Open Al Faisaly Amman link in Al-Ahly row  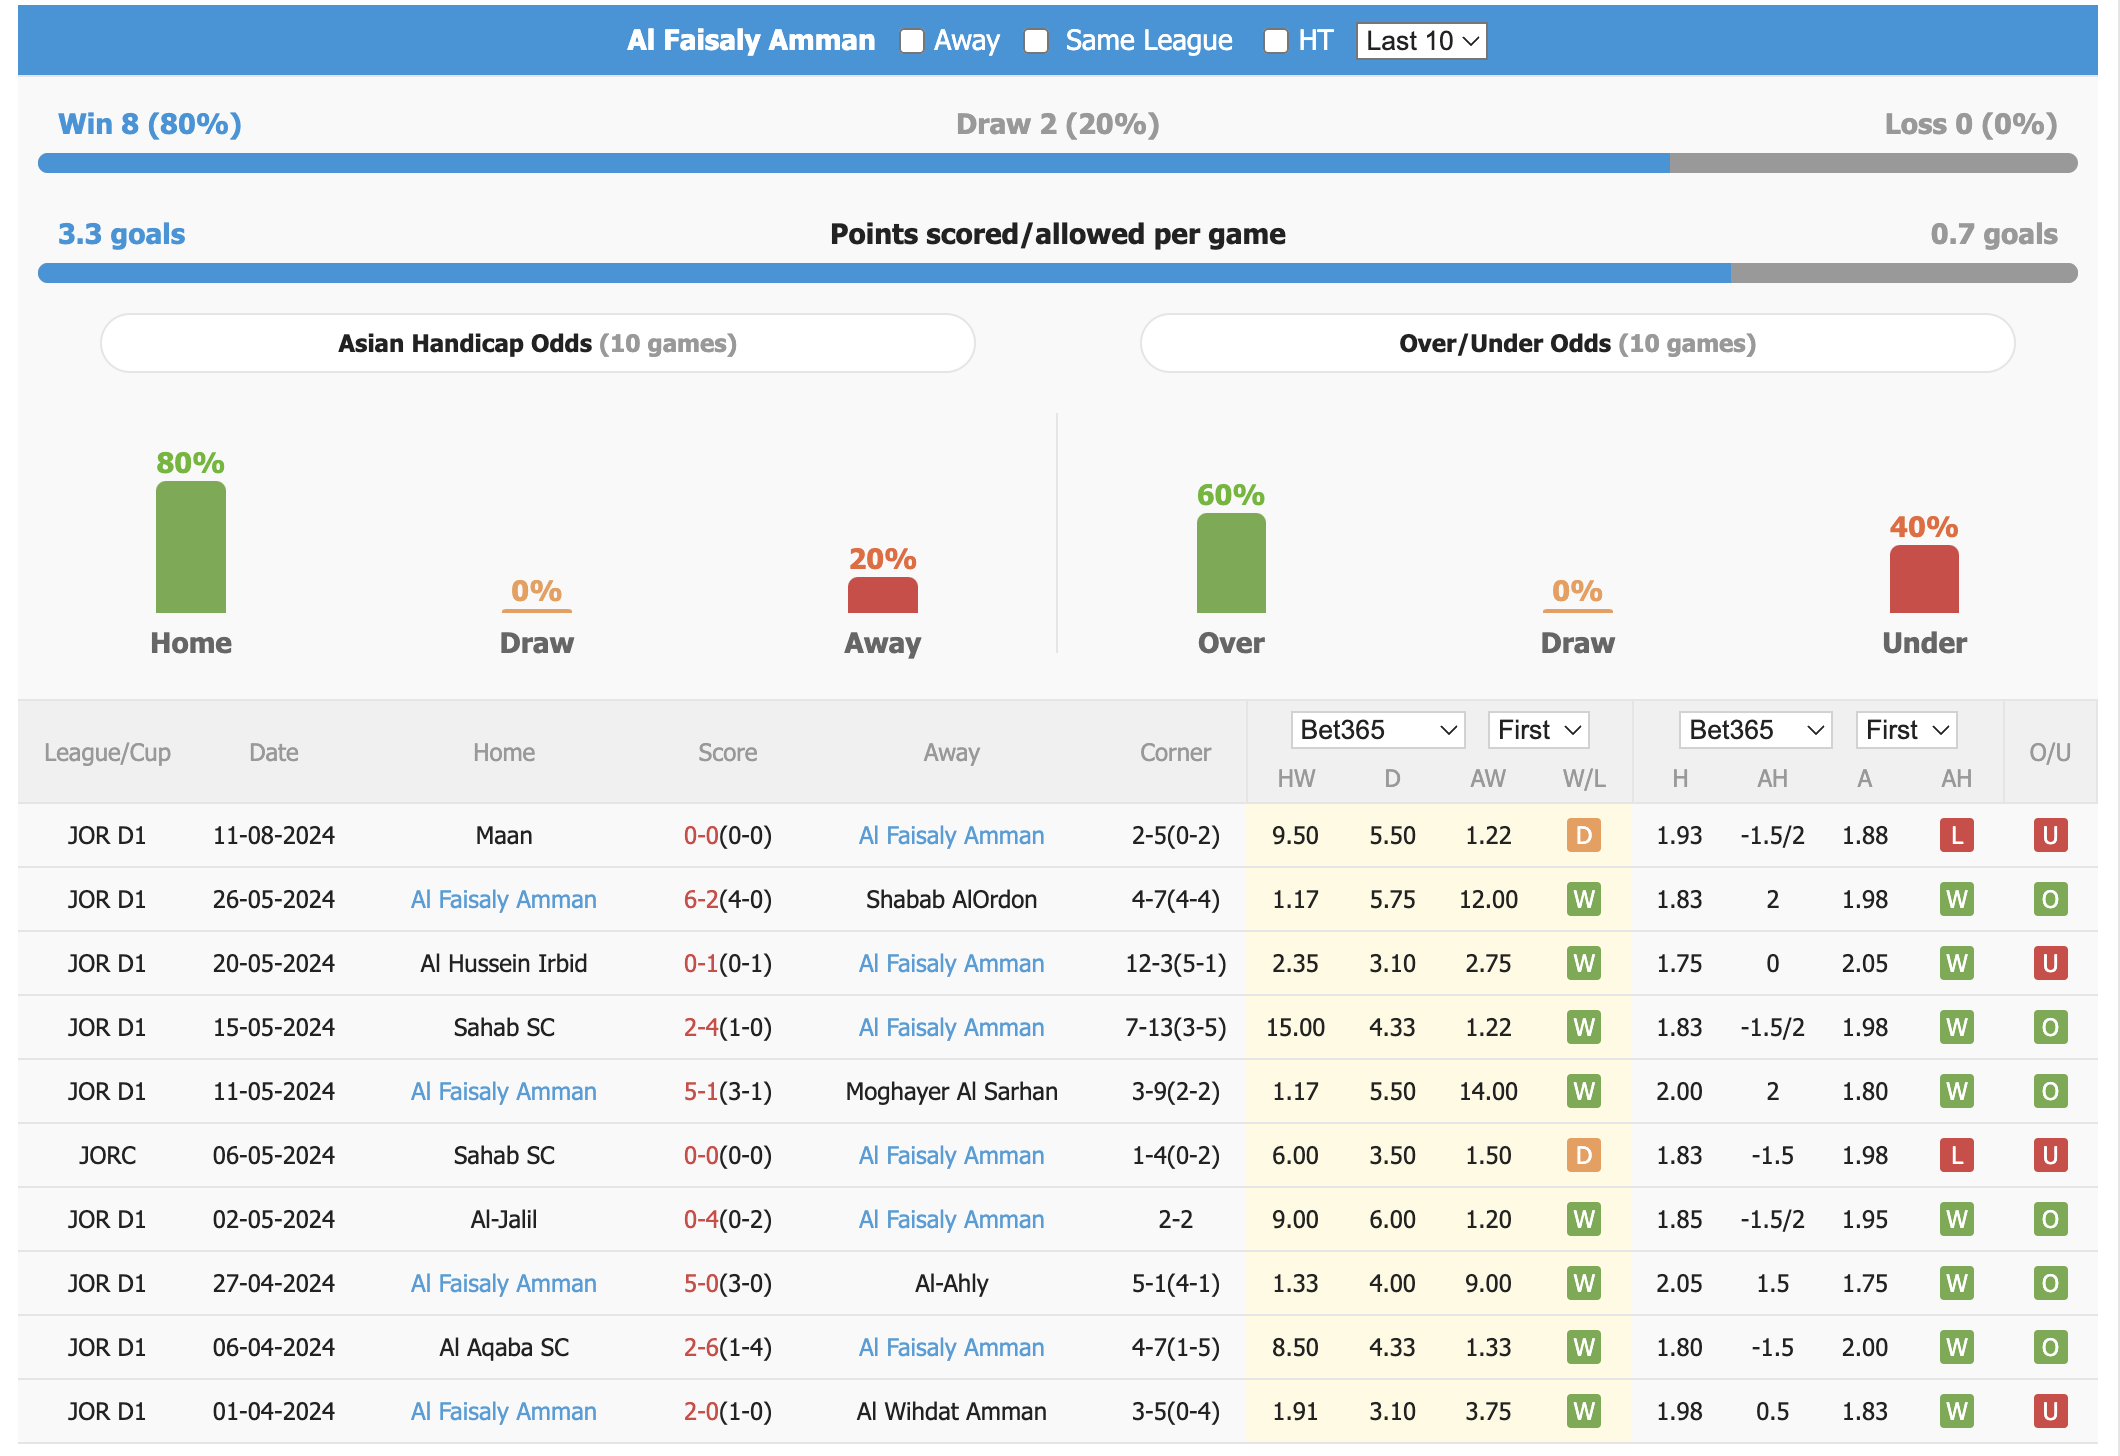point(504,1283)
